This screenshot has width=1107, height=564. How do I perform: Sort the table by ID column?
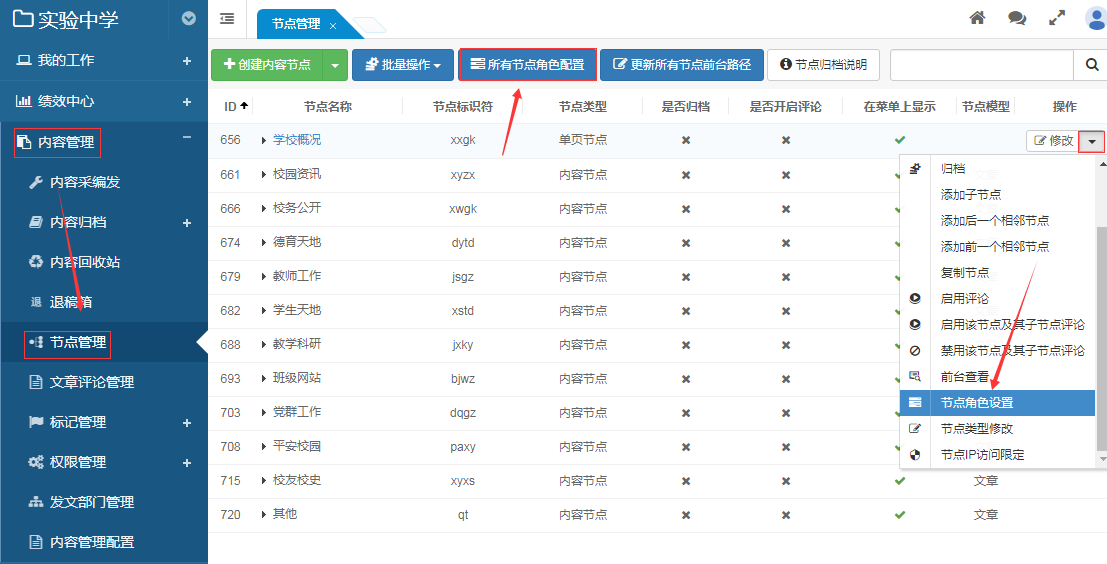coord(236,106)
